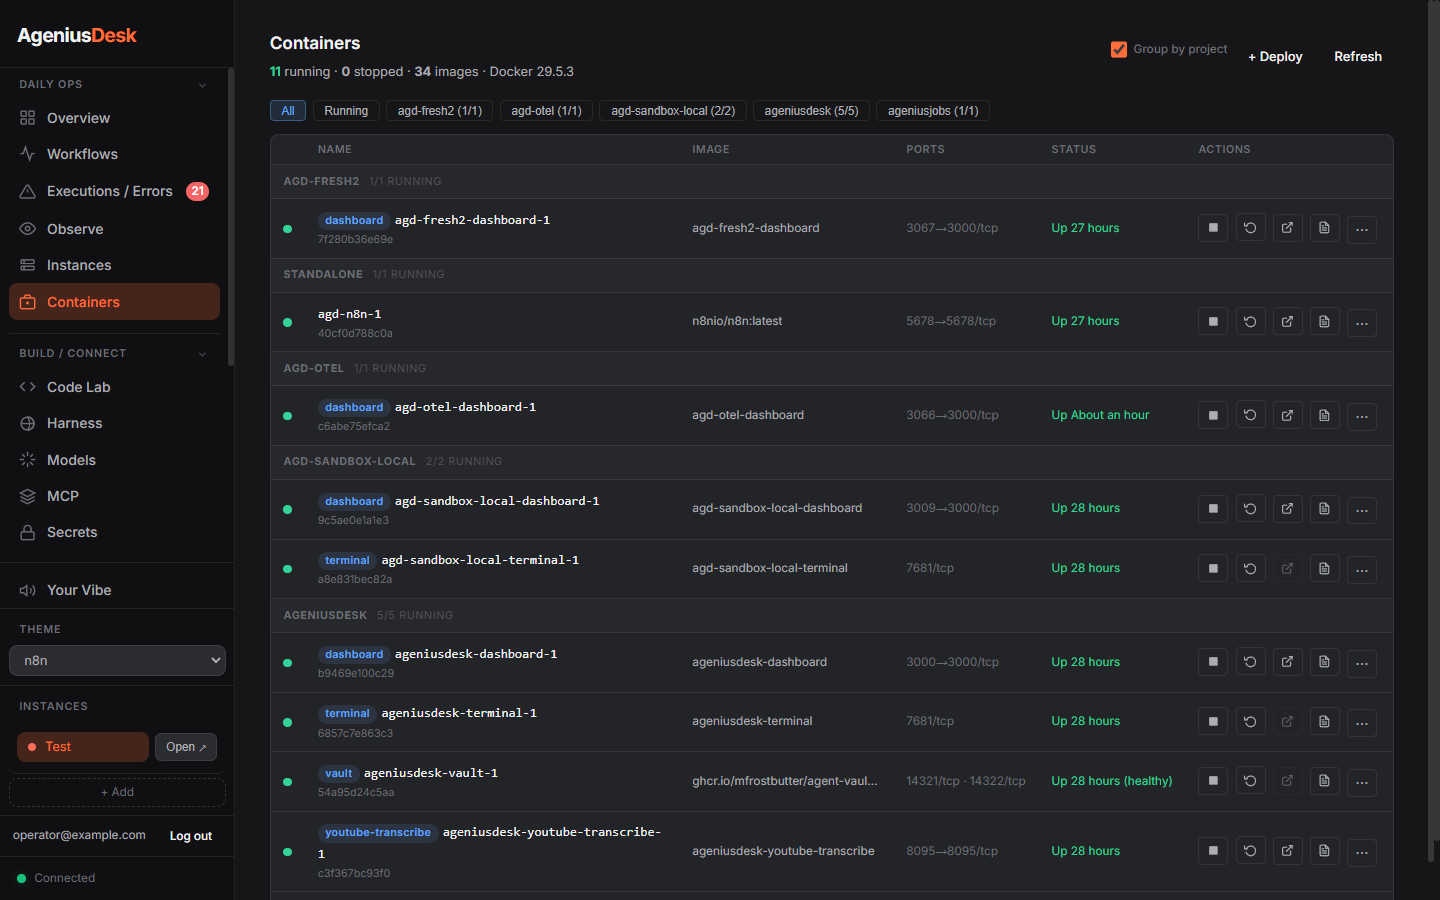Click the + Deploy button
This screenshot has width=1440, height=900.
click(x=1275, y=57)
